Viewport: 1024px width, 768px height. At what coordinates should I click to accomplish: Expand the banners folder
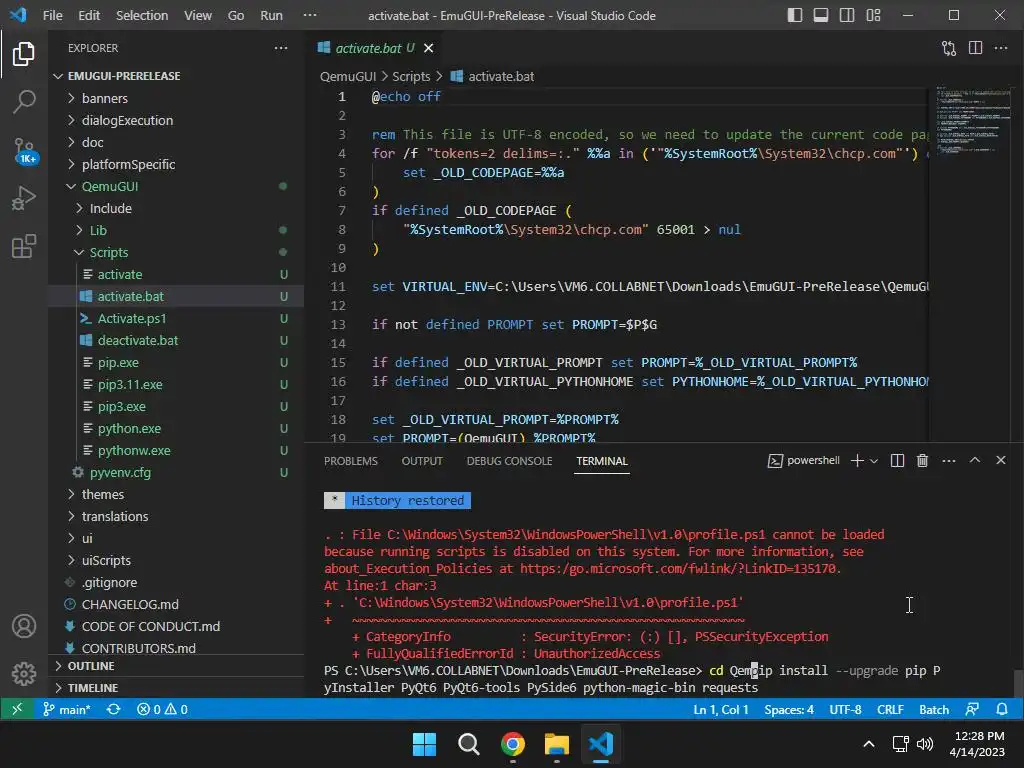[x=176, y=99]
